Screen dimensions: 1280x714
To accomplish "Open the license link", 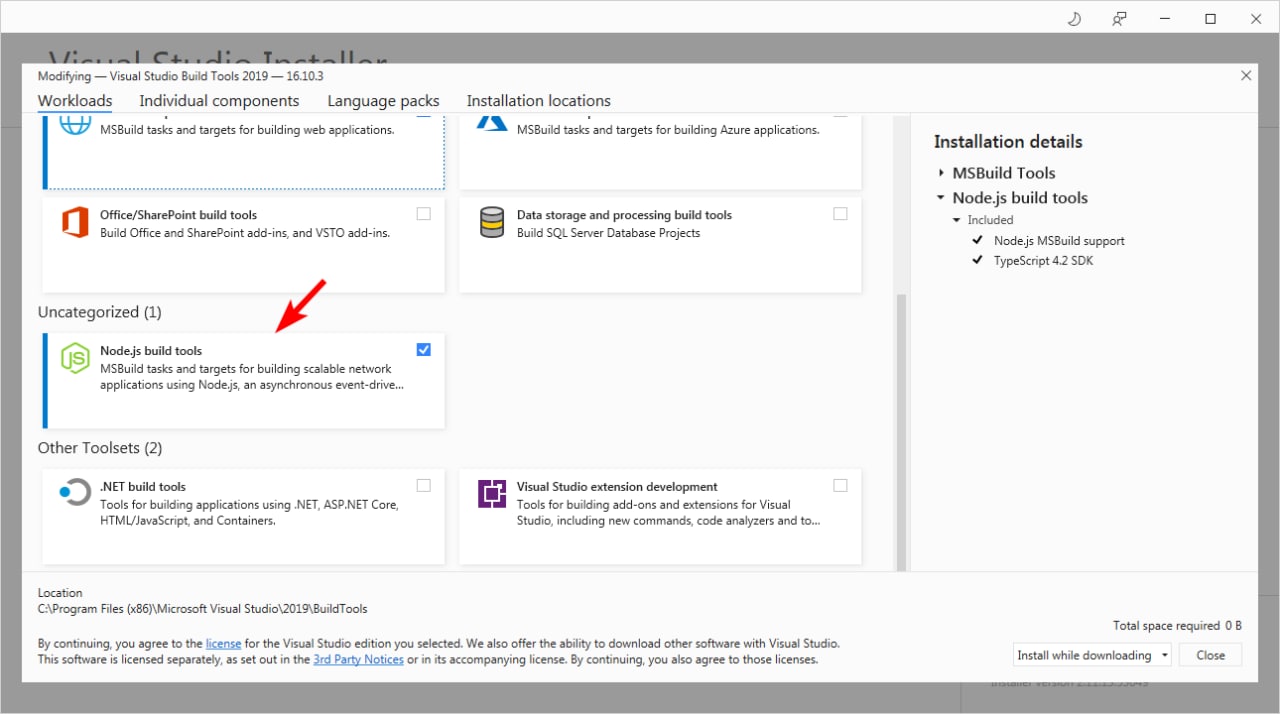I will pos(223,643).
